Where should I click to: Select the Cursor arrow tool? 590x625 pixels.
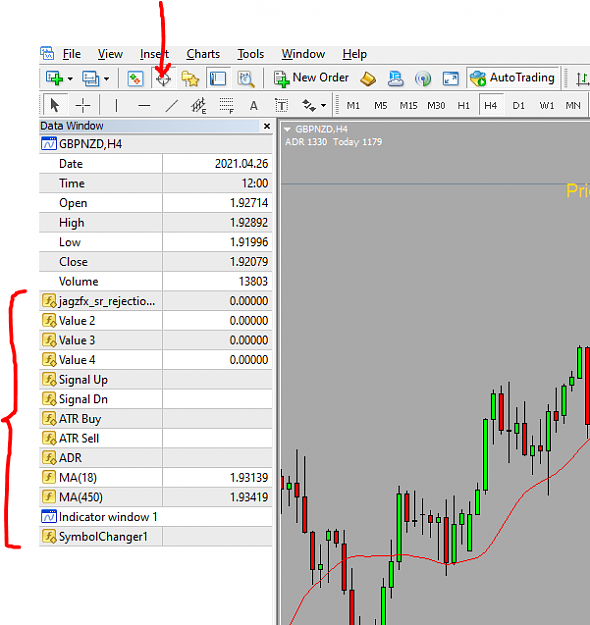tap(55, 105)
